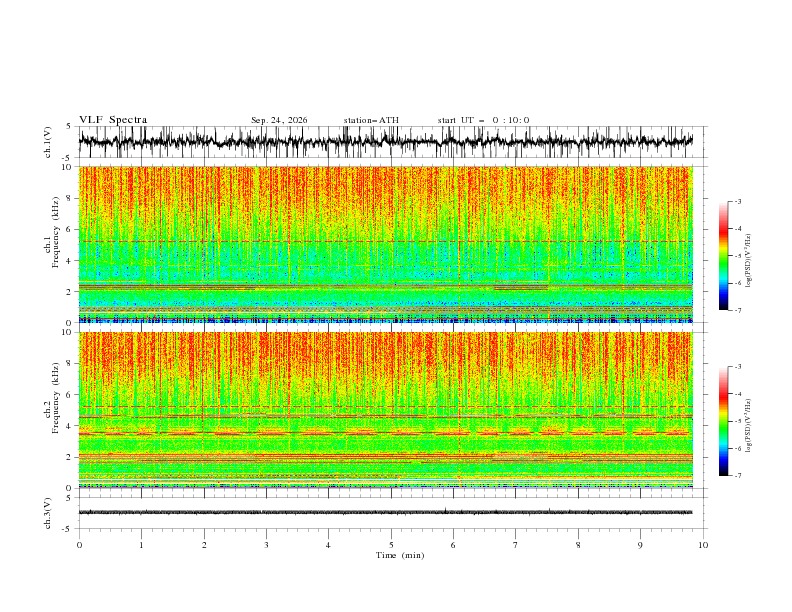Click the 5 minute tick label
The width and height of the screenshot is (792, 612).
[x=391, y=545]
